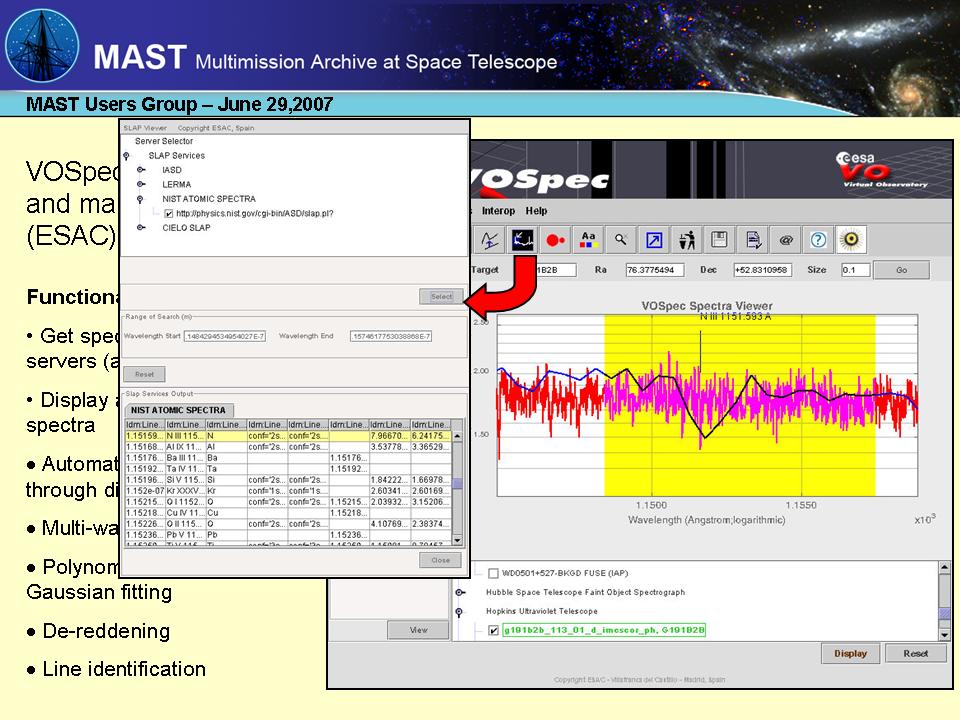960x720 pixels.
Task: Select the Cu IV table row
Action: pyautogui.click(x=288, y=513)
